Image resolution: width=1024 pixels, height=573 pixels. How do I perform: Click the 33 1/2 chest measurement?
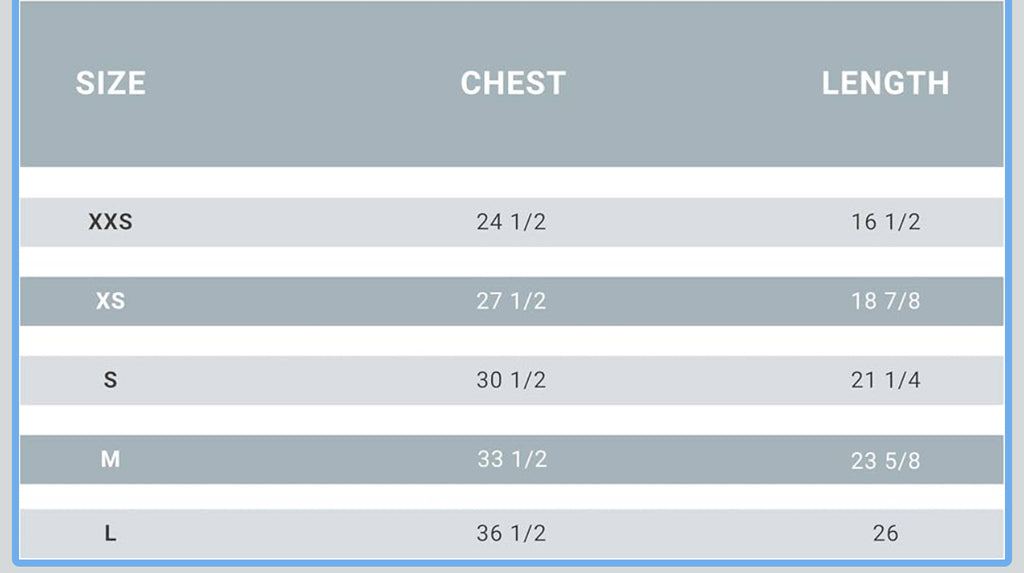tap(511, 459)
